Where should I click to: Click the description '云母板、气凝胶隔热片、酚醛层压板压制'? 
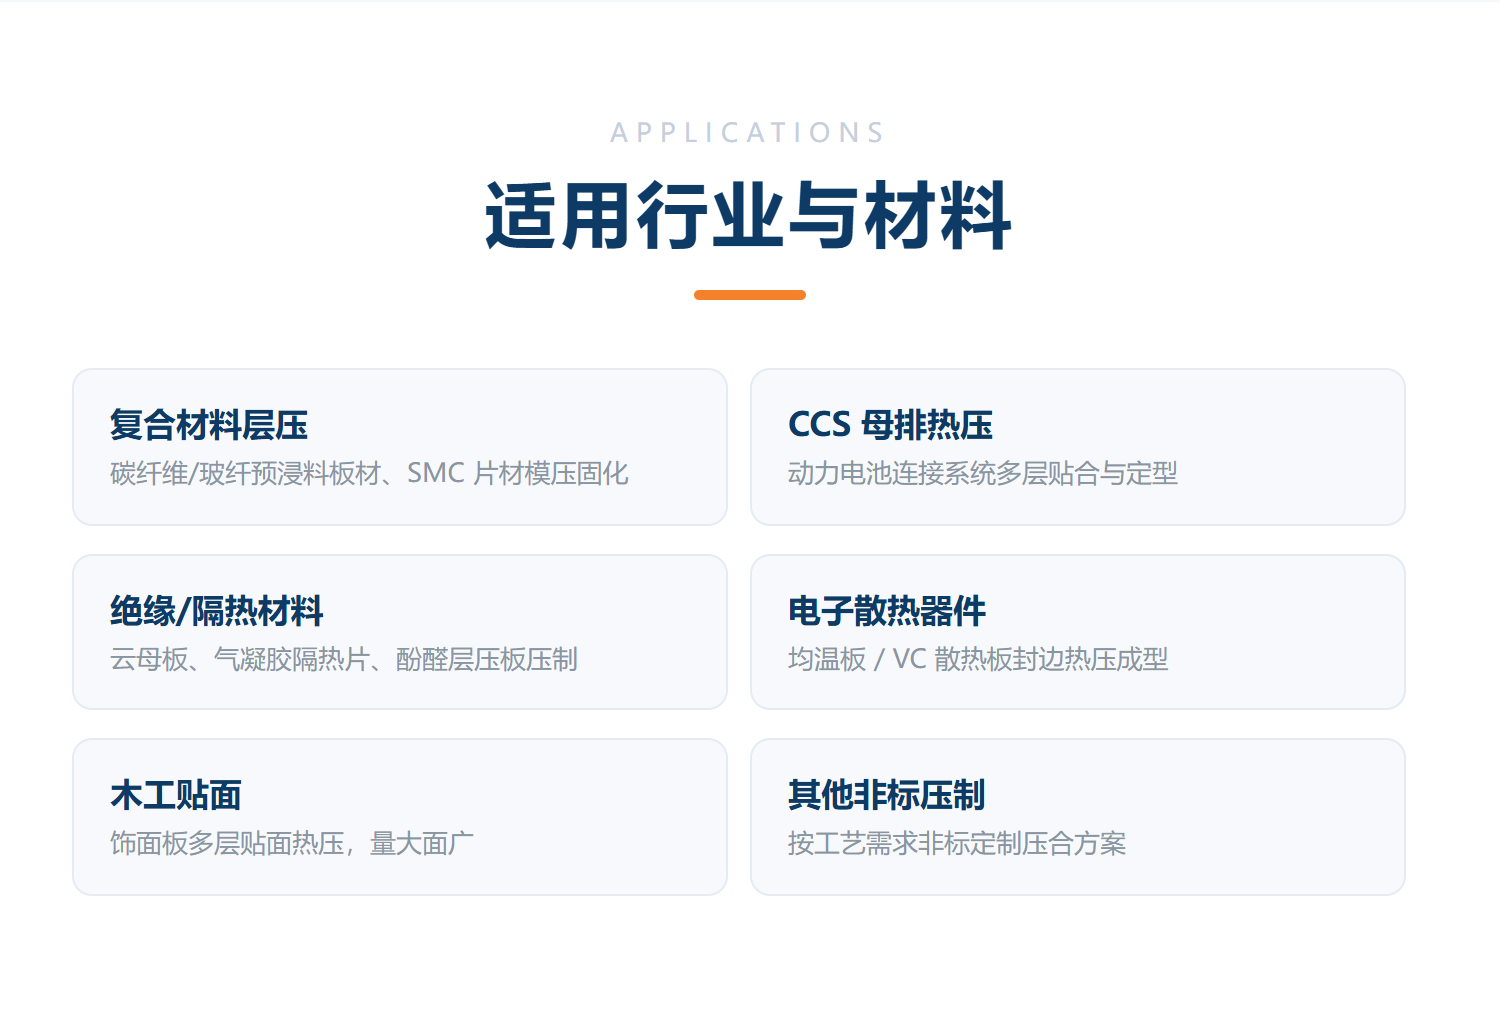point(344,659)
